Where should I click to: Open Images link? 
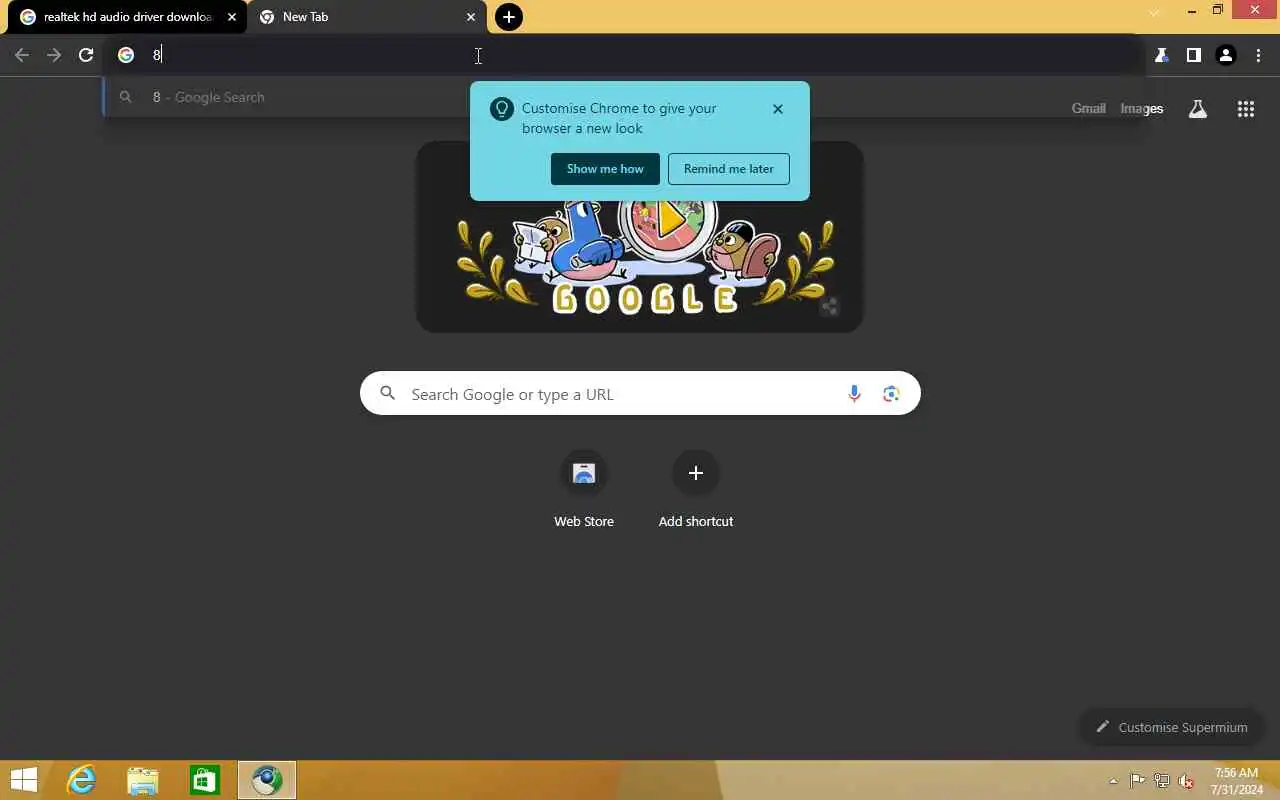pyautogui.click(x=1141, y=108)
